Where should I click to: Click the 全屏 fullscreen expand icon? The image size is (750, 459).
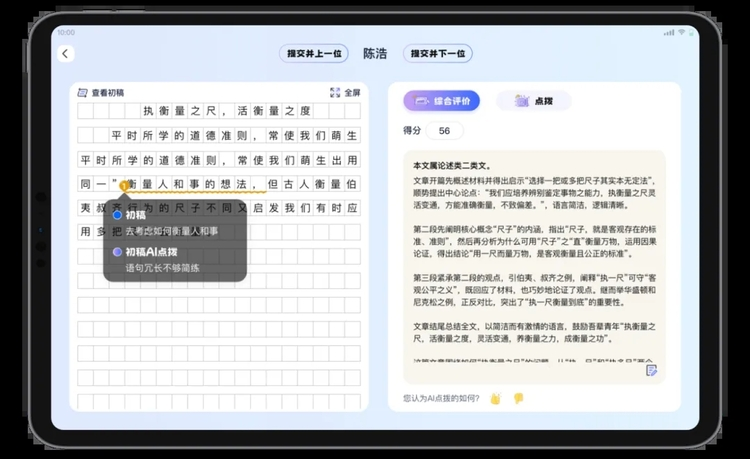coord(336,93)
